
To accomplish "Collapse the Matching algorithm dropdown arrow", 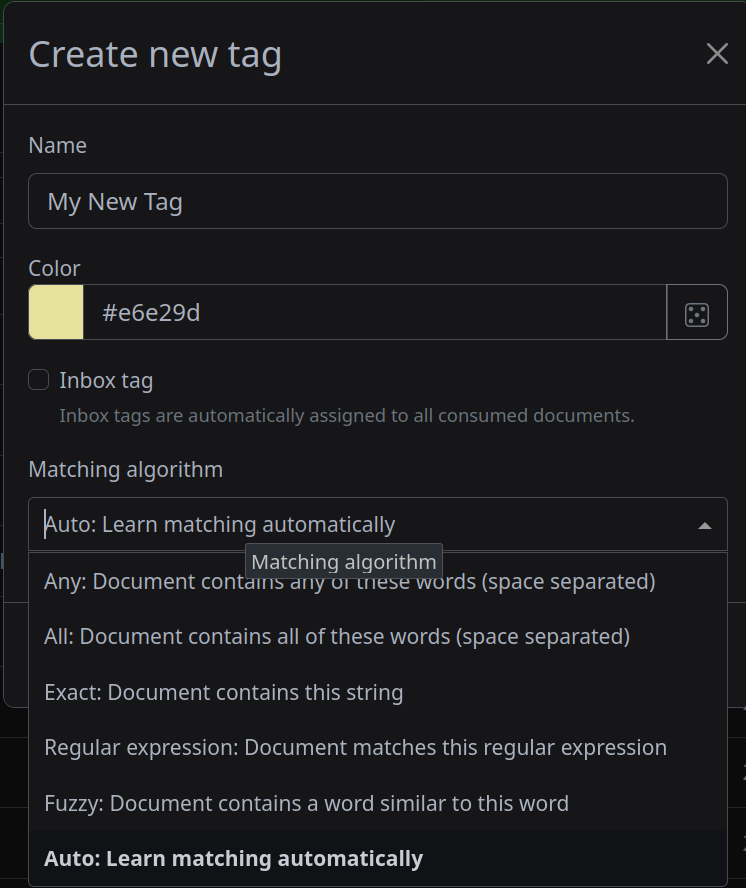I will click(x=704, y=525).
